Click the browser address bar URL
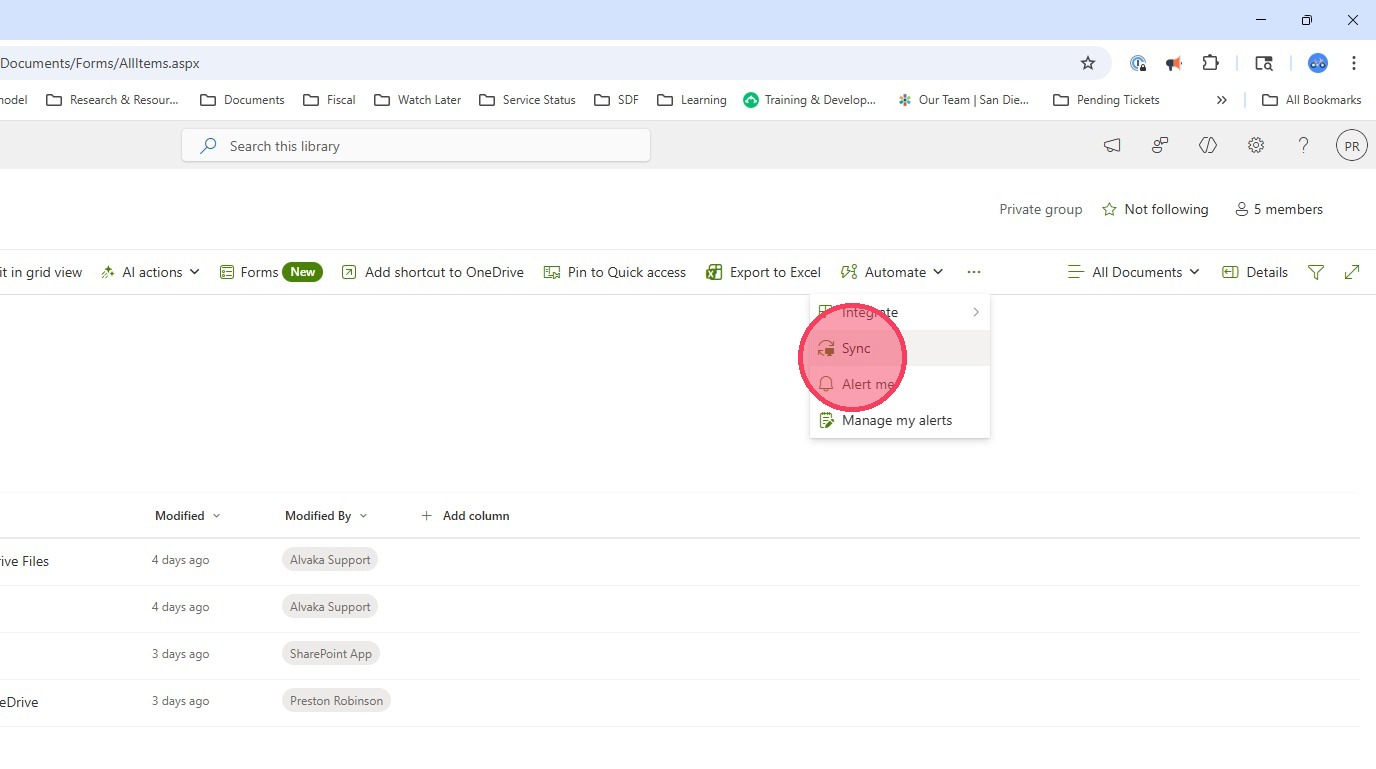Viewport: 1376px width, 769px height. pyautogui.click(x=100, y=63)
